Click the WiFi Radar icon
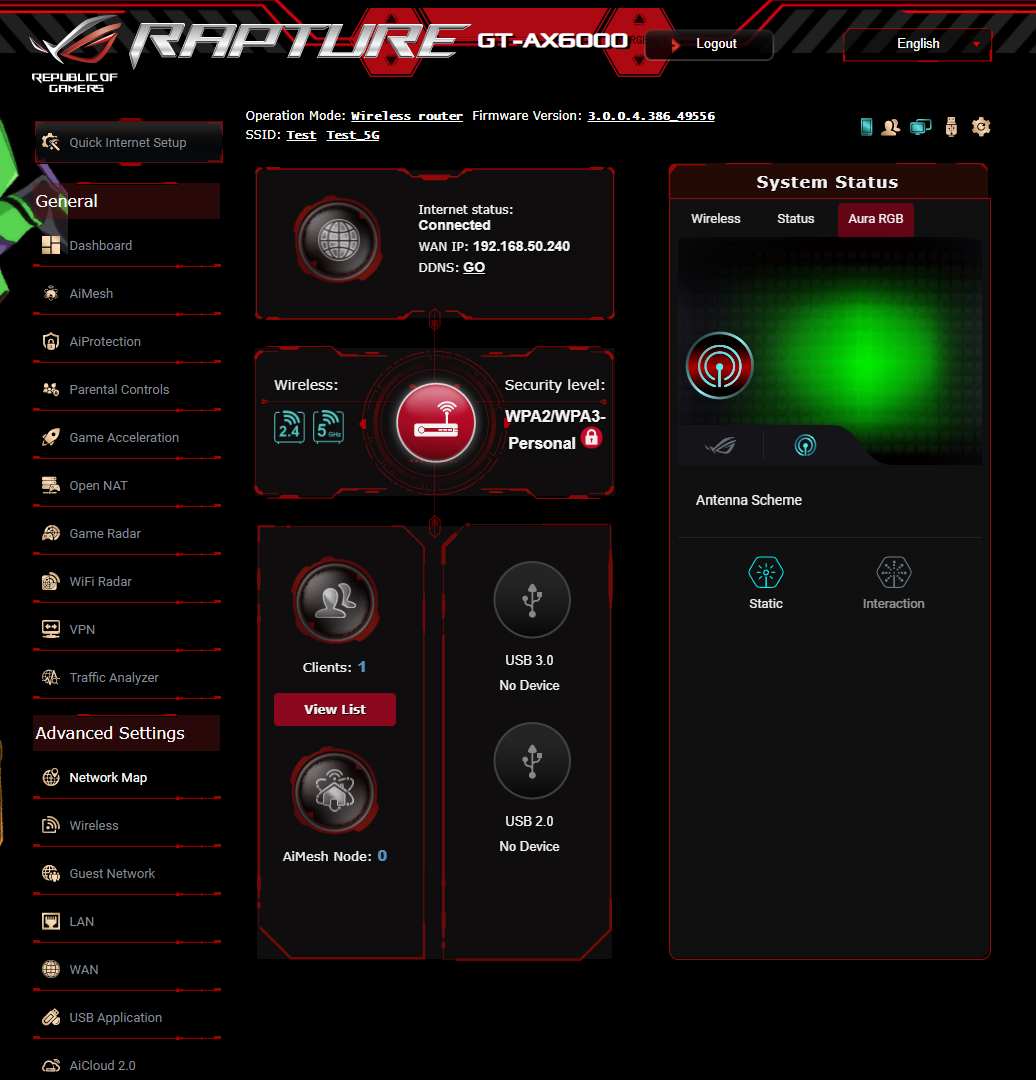Image resolution: width=1036 pixels, height=1080 pixels. (51, 581)
